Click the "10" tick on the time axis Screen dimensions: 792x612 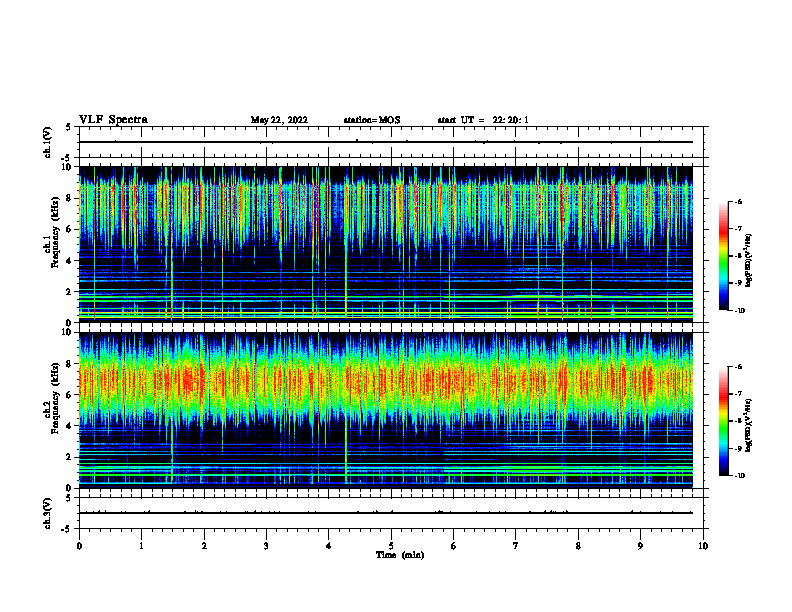tap(703, 546)
